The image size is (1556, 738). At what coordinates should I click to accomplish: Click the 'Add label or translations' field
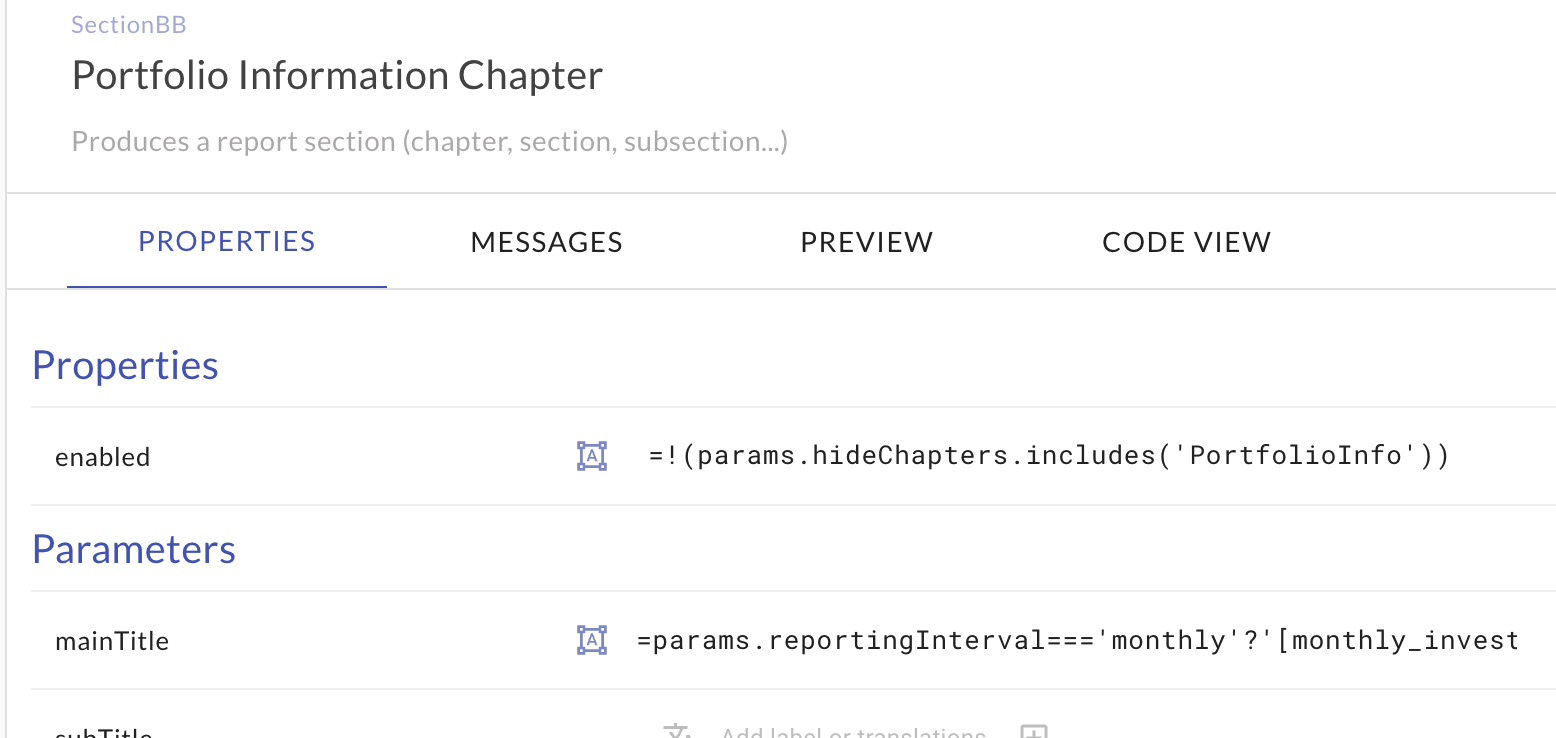click(x=853, y=733)
